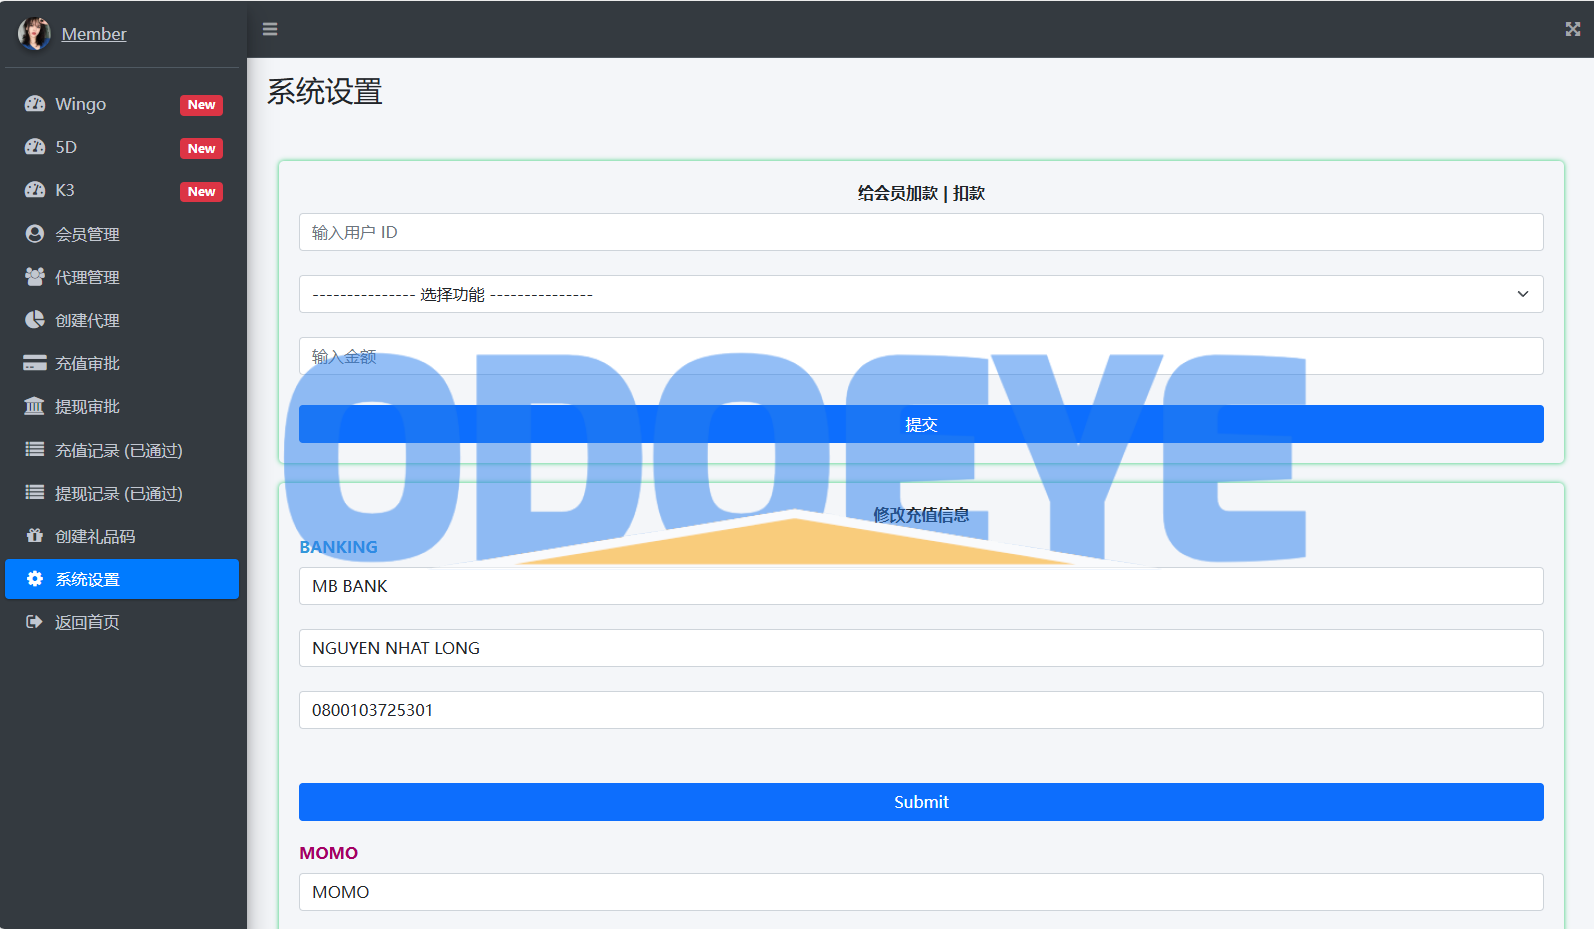
Task: Click the 创建代理 pie chart icon
Action: 35,320
